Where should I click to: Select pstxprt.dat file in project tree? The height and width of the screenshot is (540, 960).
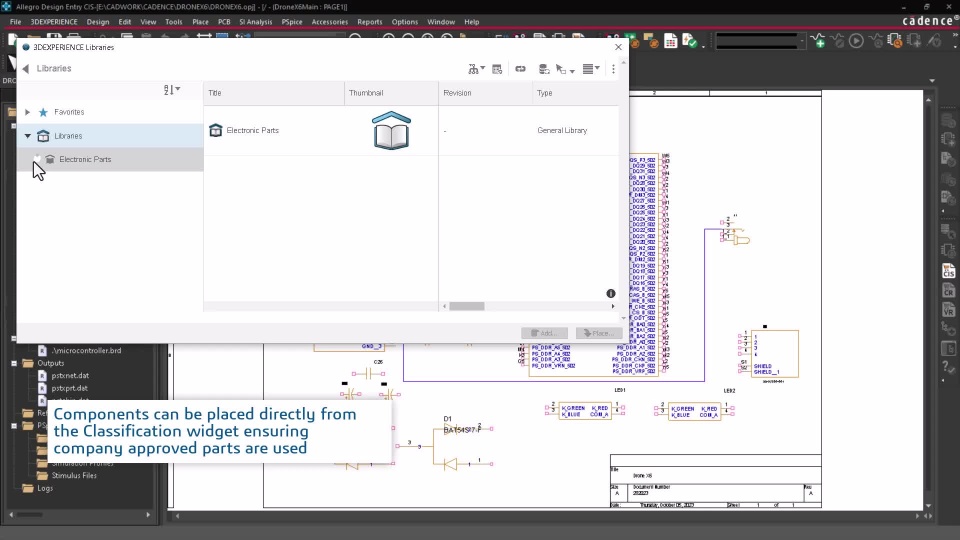pos(69,388)
